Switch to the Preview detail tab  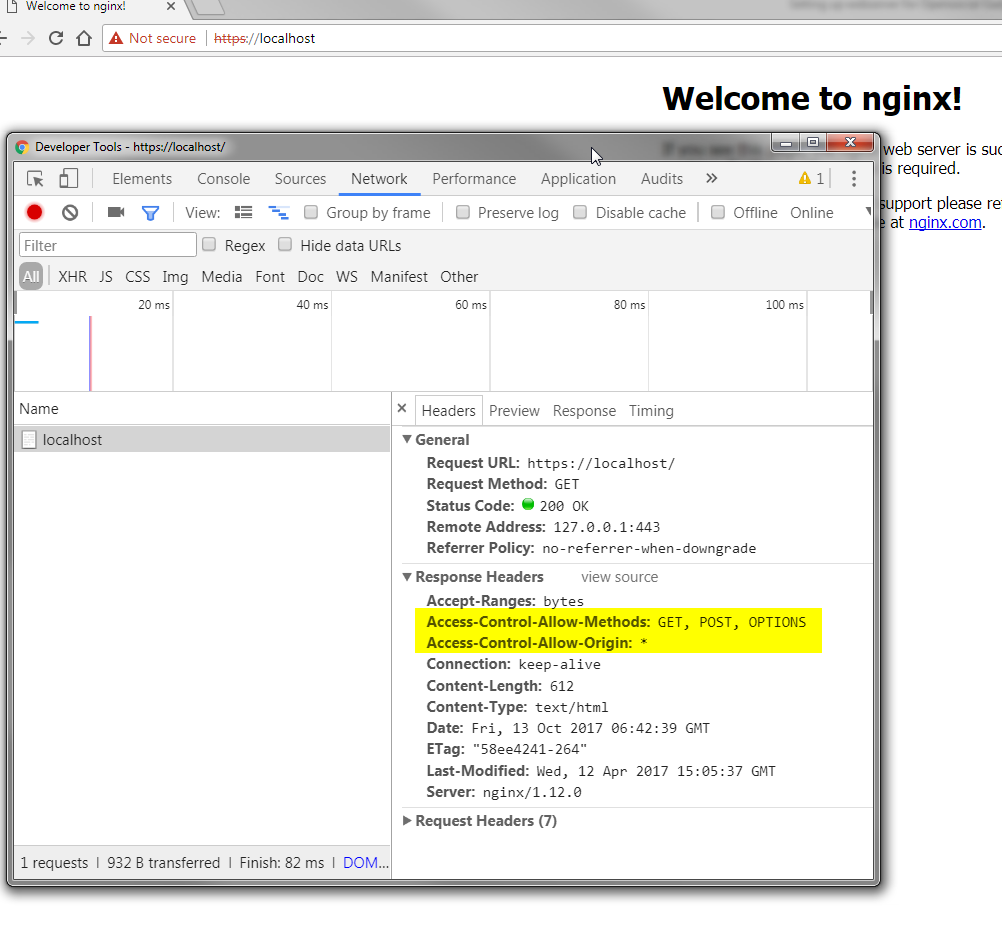(514, 411)
